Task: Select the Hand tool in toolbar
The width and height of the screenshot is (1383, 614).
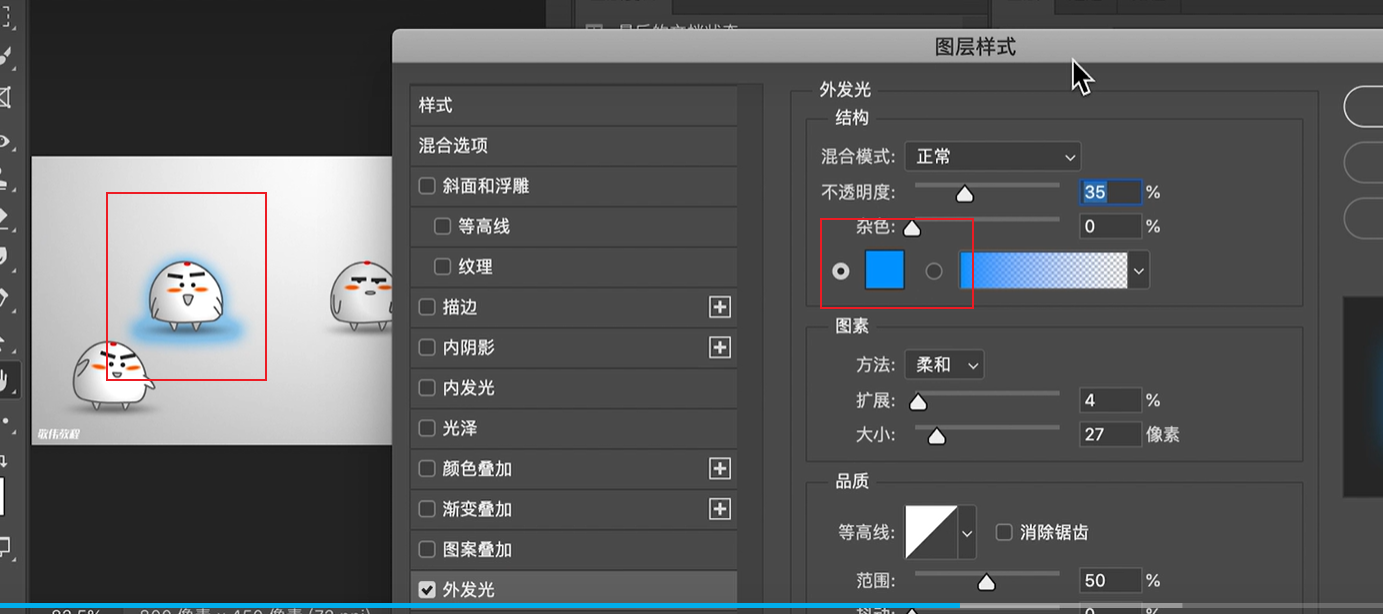Action: pos(7,379)
